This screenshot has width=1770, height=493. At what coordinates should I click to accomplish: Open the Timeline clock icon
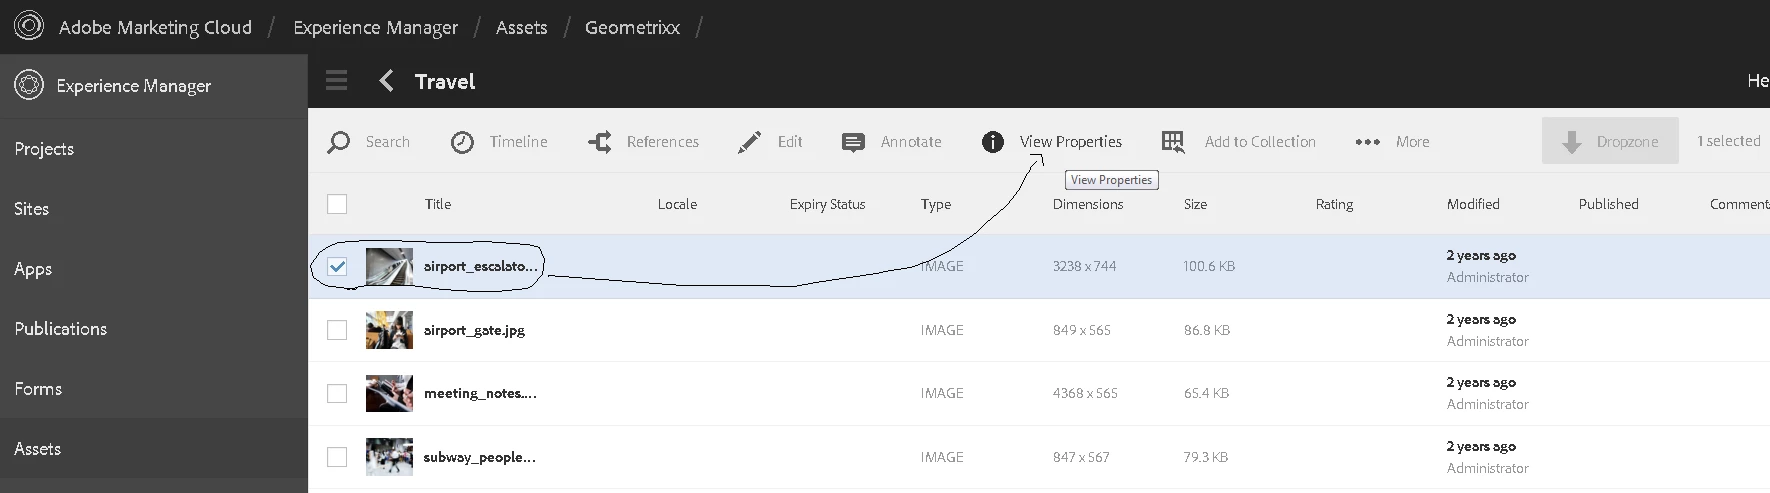(x=462, y=142)
